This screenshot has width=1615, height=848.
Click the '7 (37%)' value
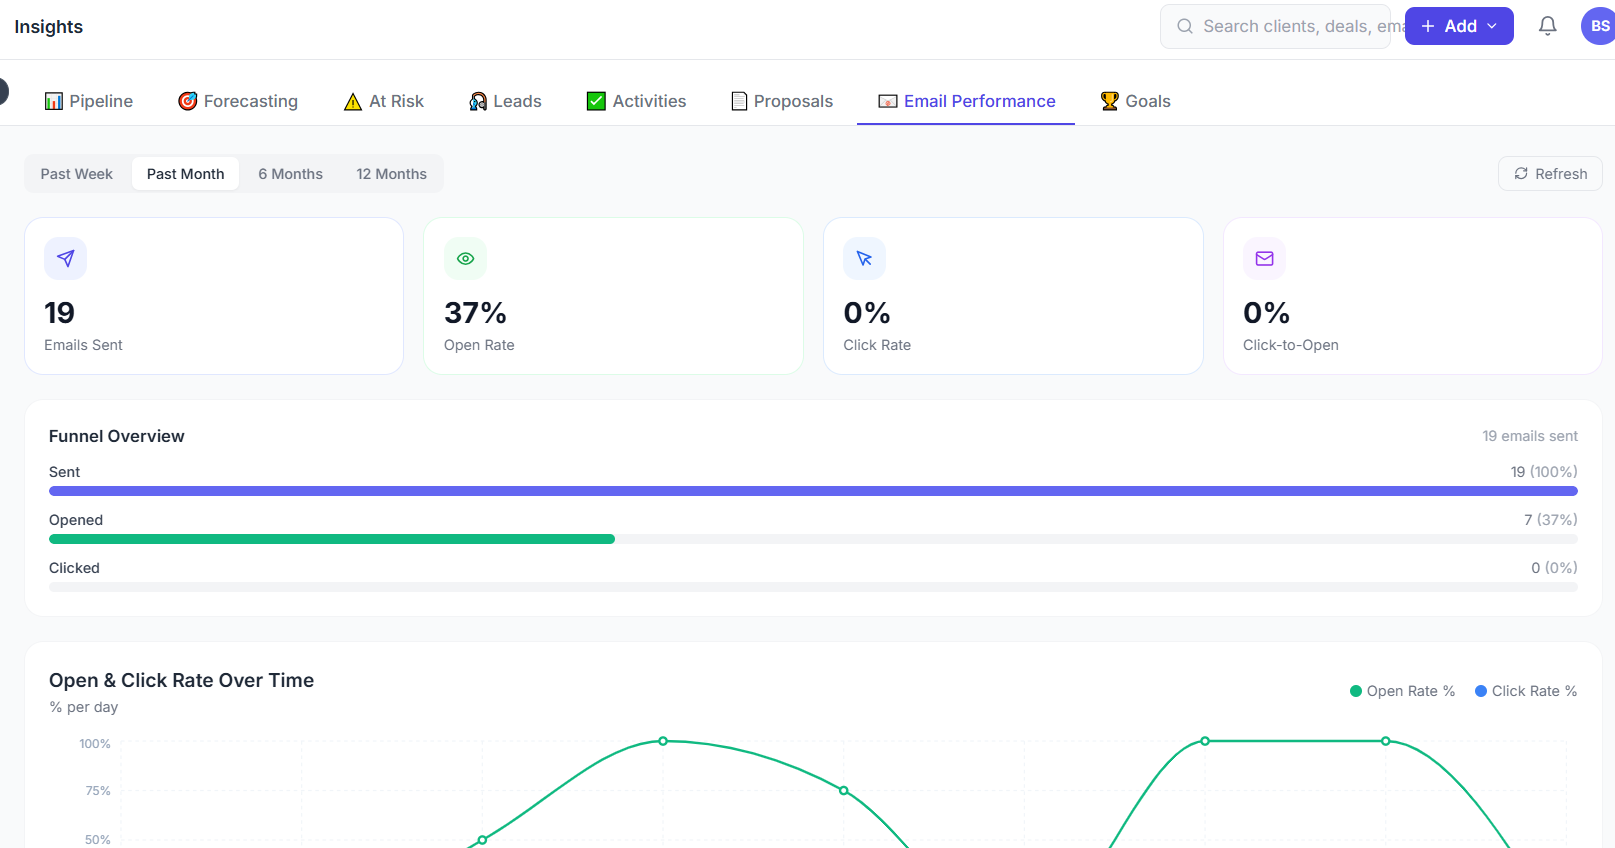pos(1551,520)
